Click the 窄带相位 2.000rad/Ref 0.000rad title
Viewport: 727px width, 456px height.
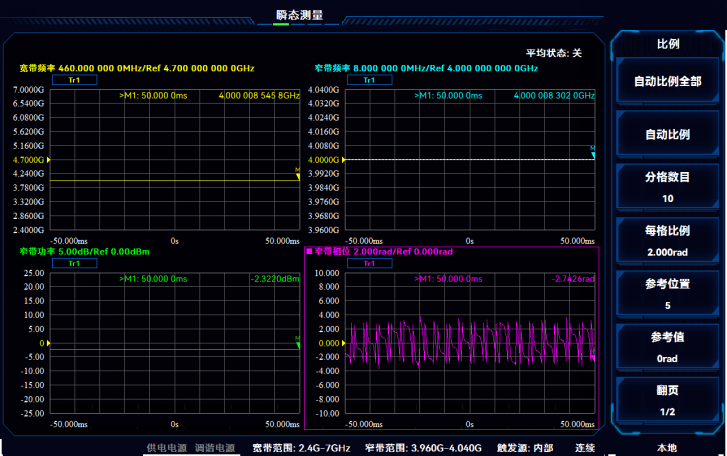point(383,252)
